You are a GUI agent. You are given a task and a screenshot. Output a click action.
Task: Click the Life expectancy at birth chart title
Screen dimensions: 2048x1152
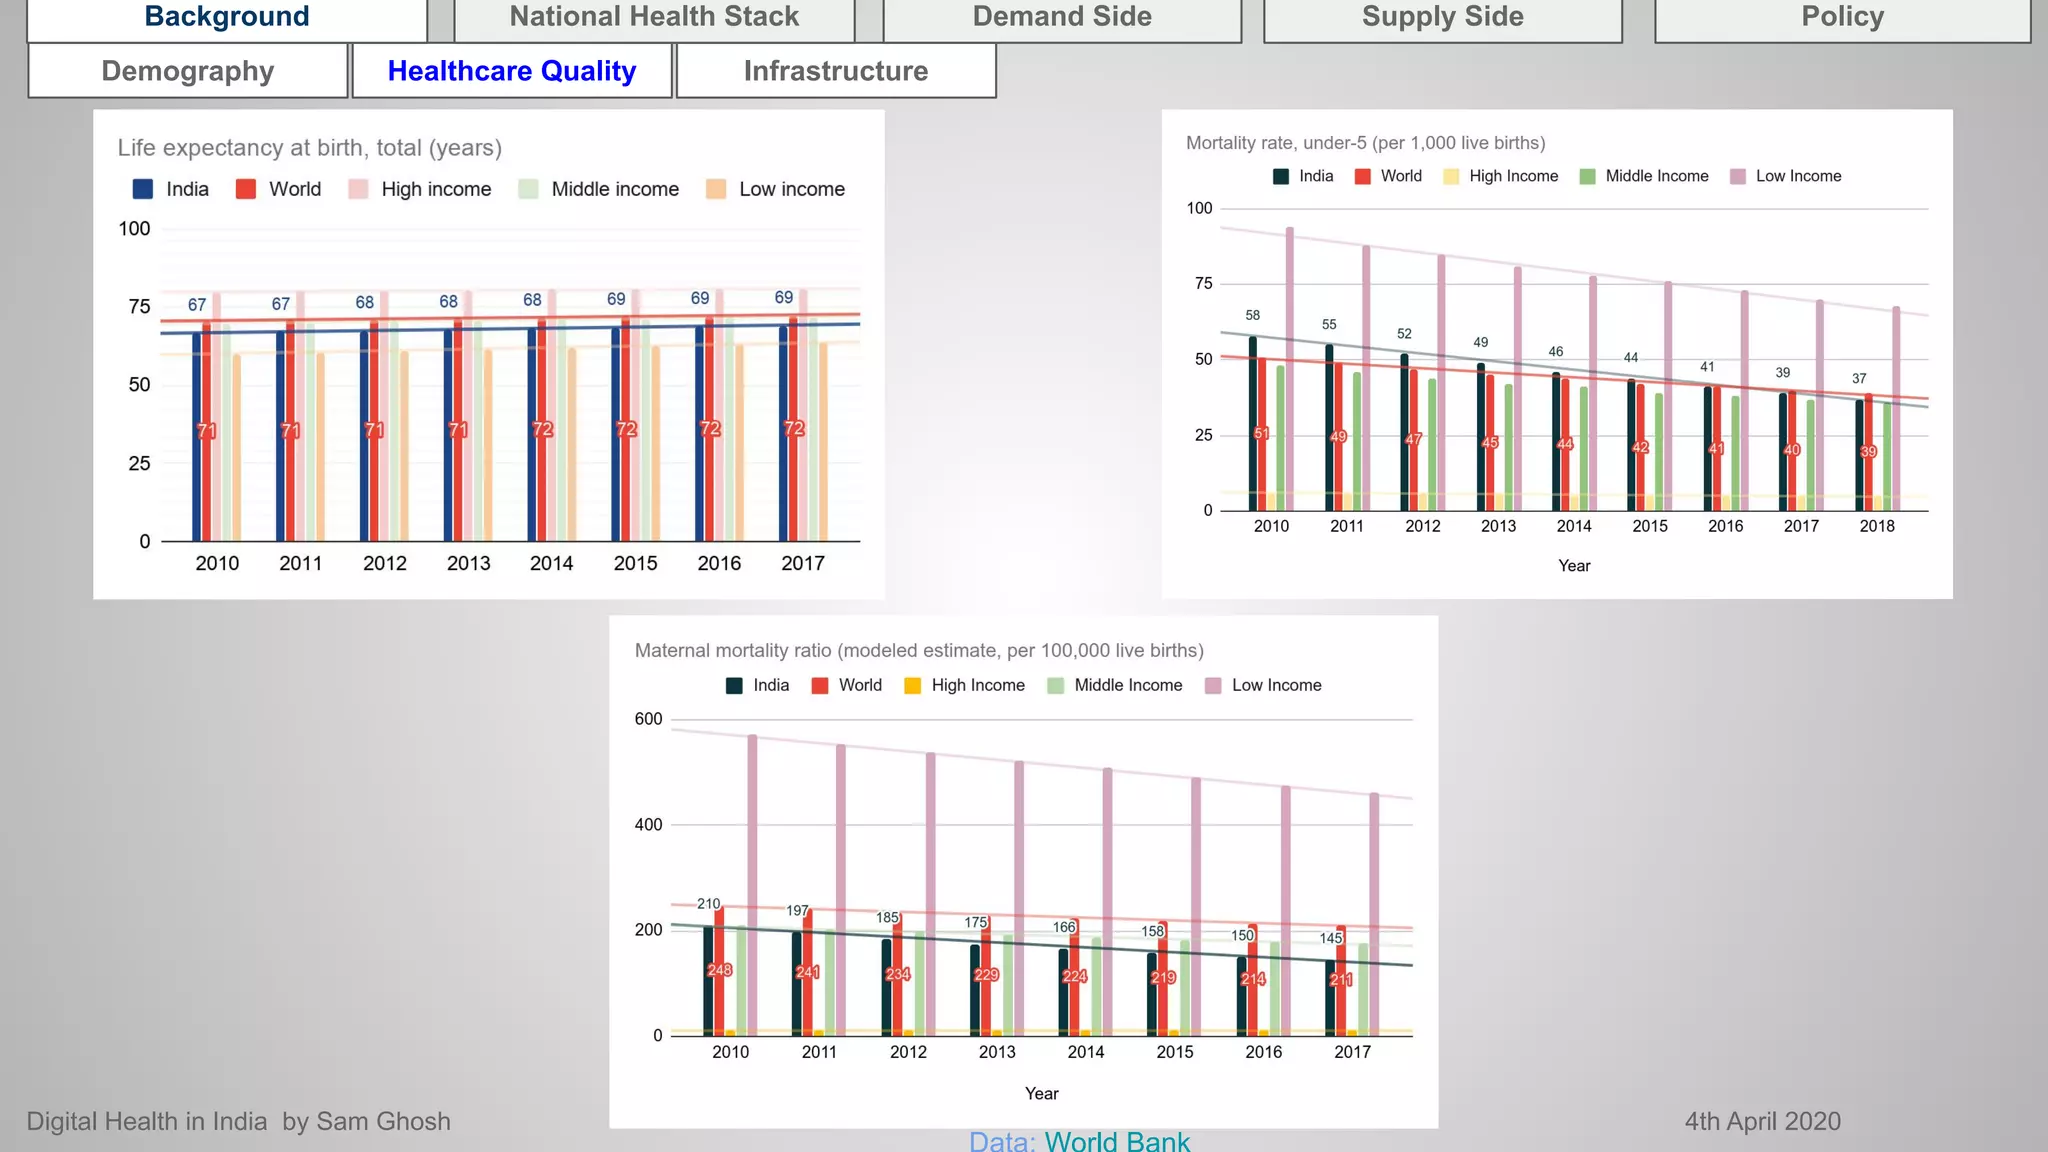pyautogui.click(x=310, y=148)
